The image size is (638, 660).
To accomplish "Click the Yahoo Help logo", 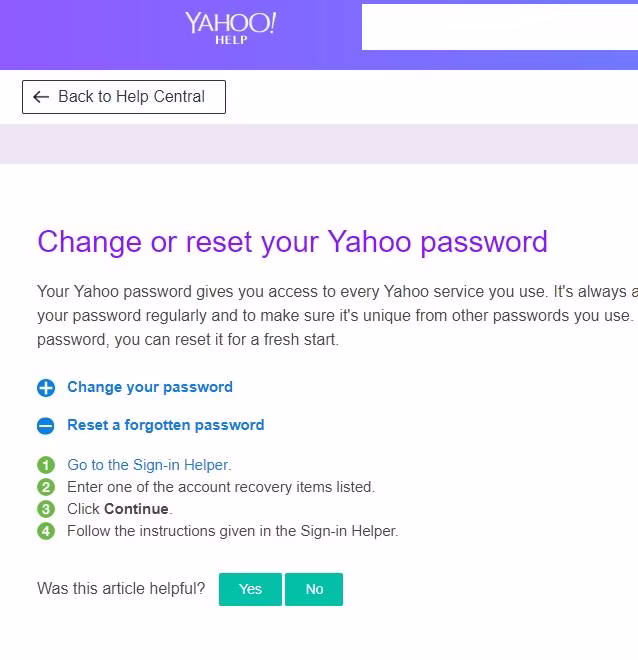I will tap(230, 27).
